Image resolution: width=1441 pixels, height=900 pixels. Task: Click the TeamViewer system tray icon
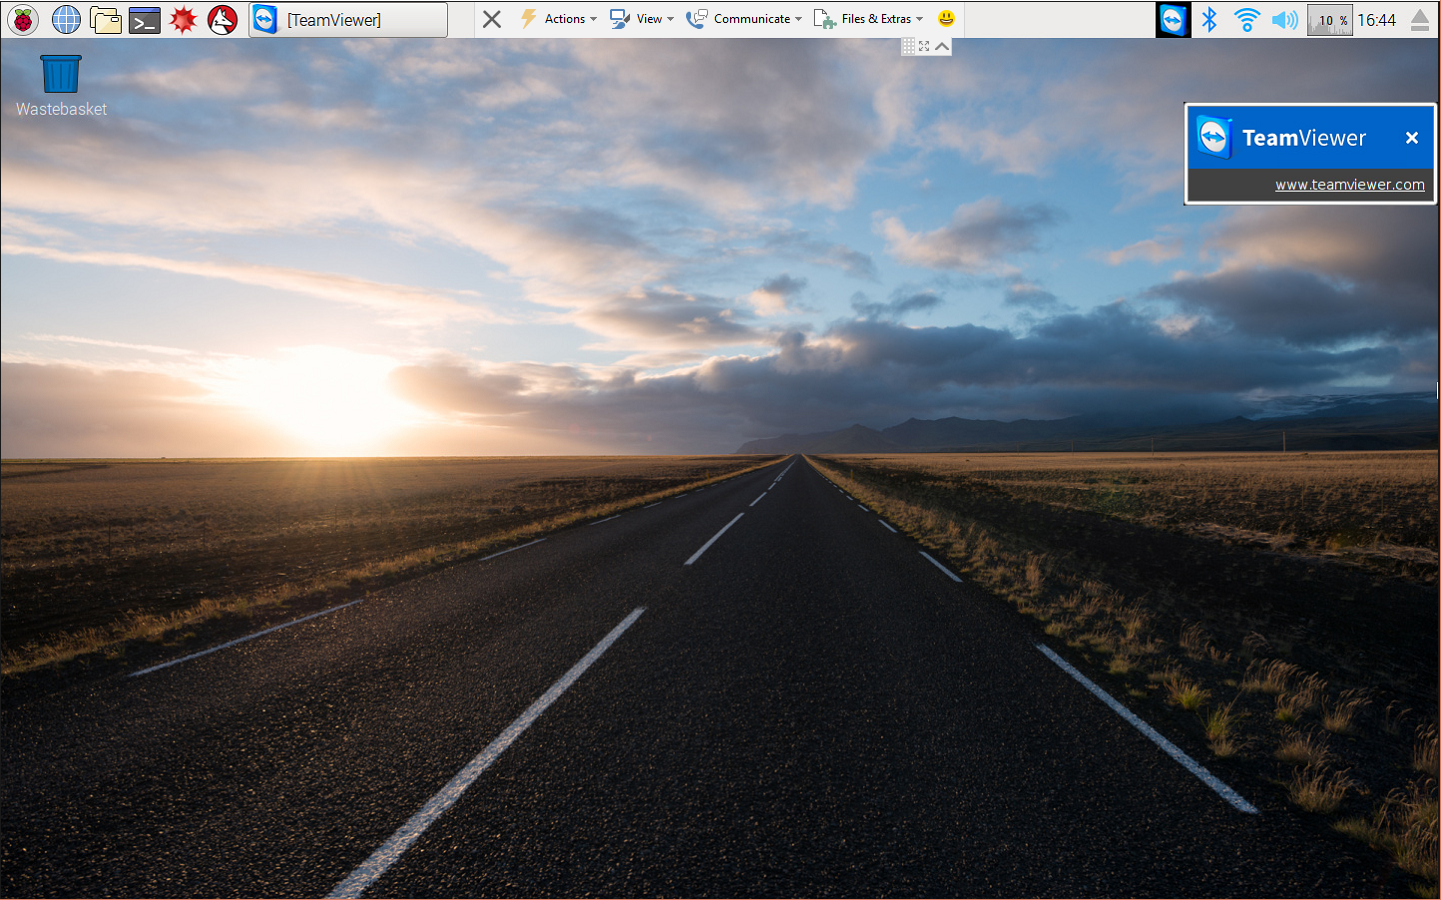tap(1173, 19)
